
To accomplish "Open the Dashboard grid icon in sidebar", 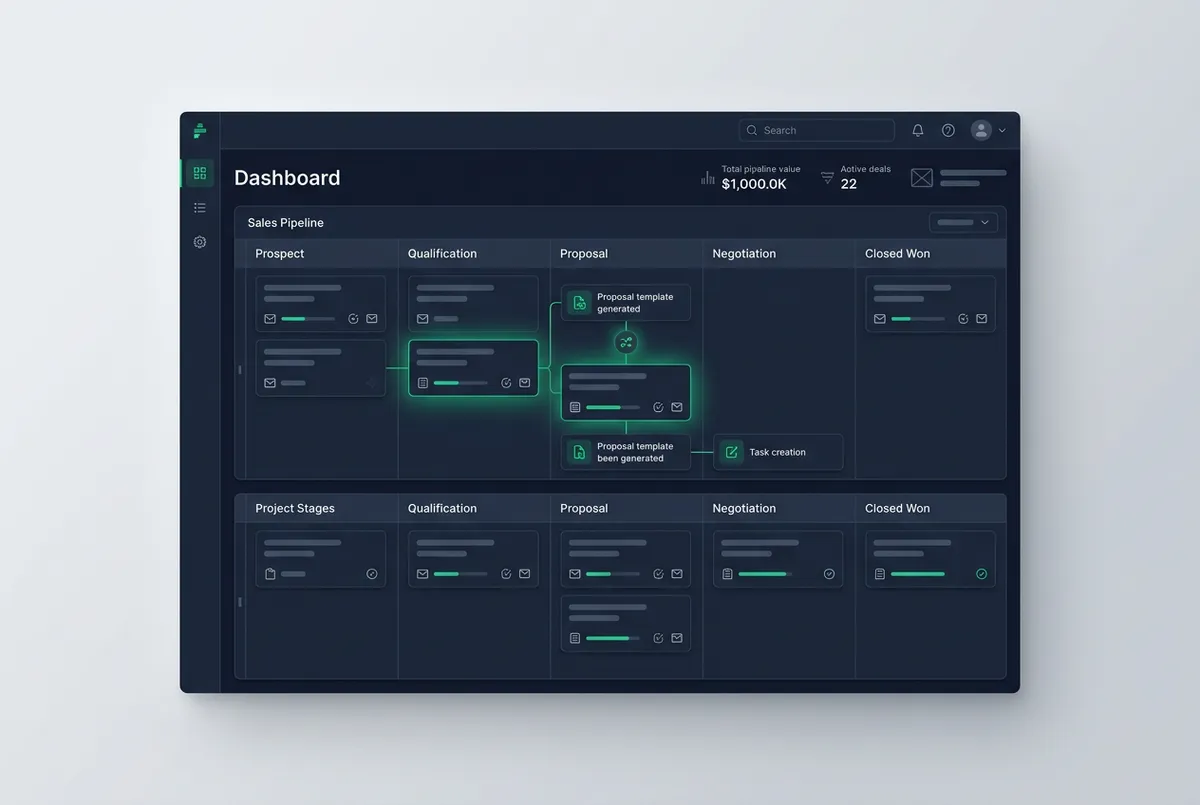I will coord(200,173).
